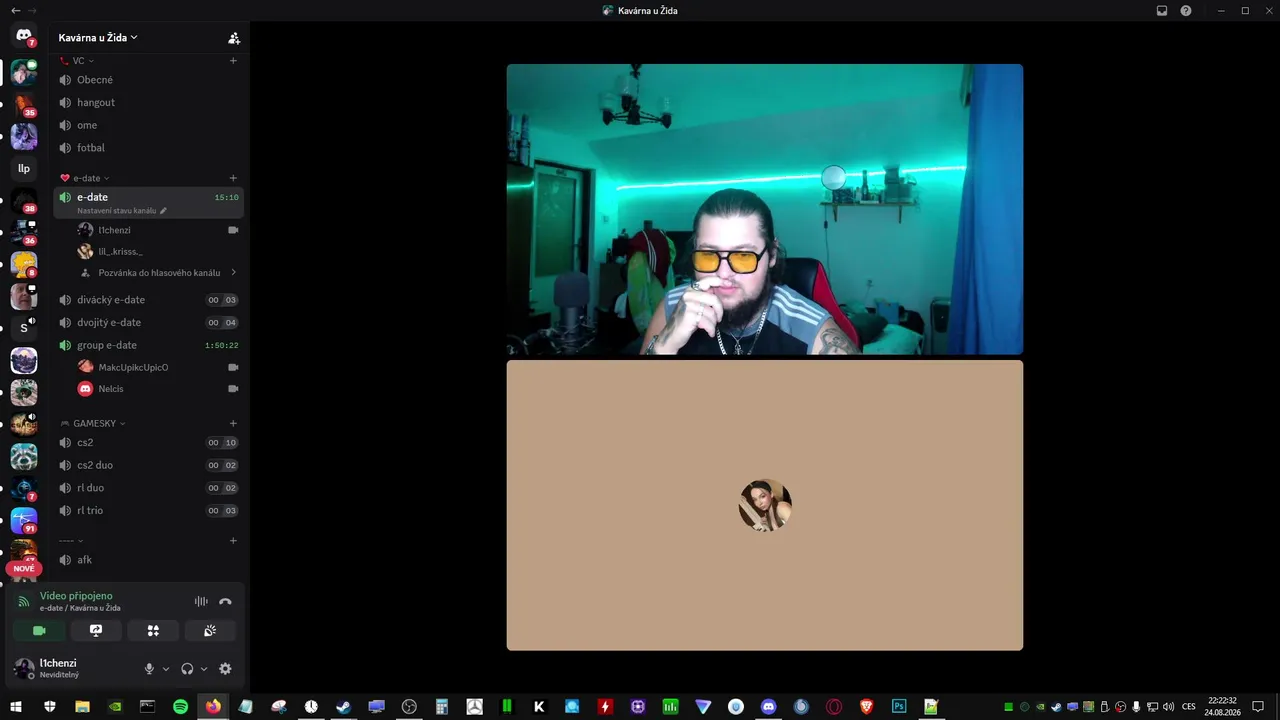Mute the microphone
1280x720 pixels.
pyautogui.click(x=149, y=669)
